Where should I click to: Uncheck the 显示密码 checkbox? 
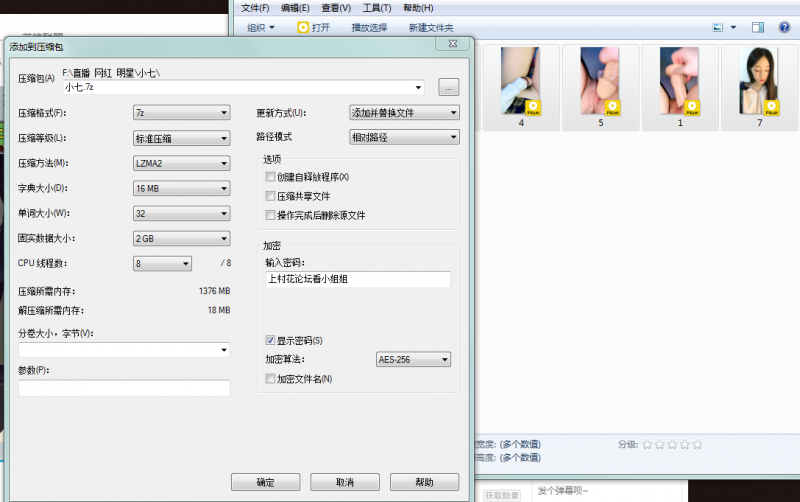pos(270,341)
